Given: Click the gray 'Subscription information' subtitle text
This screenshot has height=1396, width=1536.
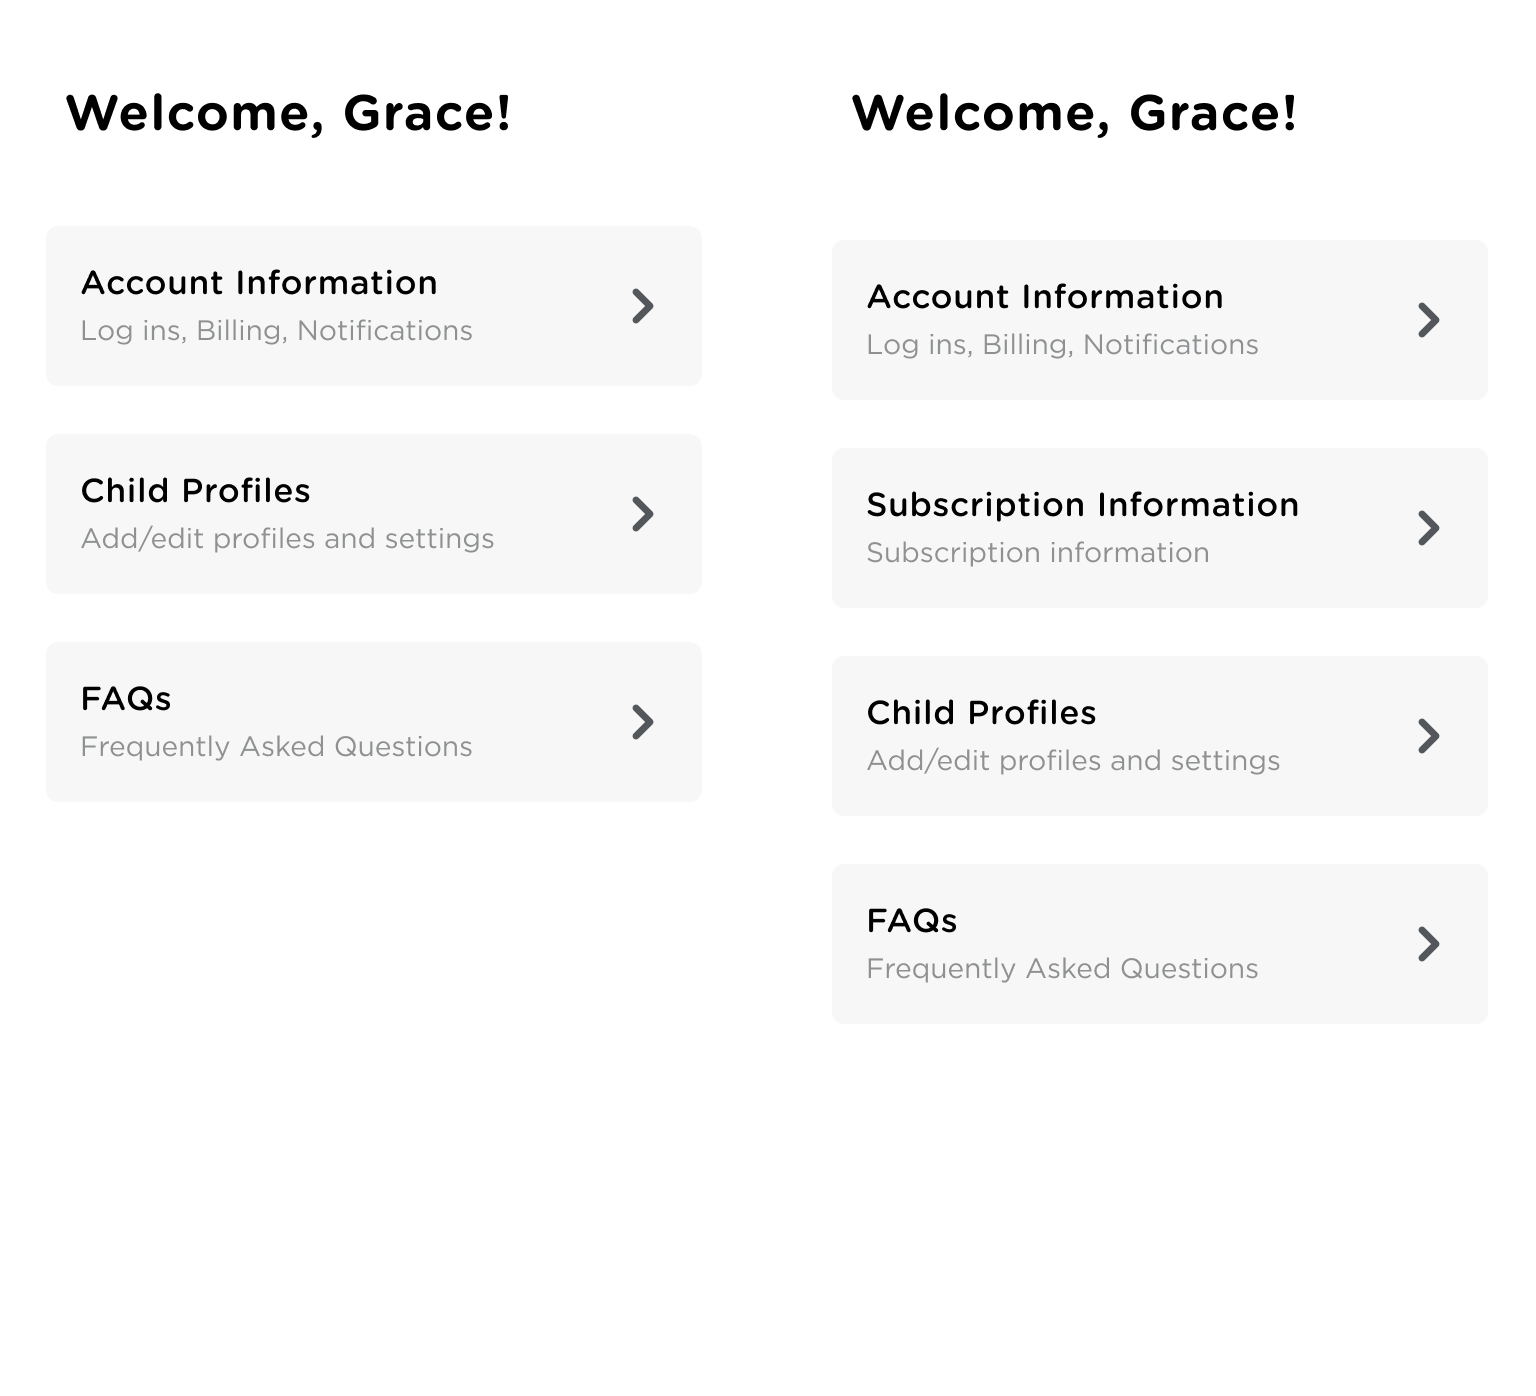Looking at the screenshot, I should click(1038, 553).
